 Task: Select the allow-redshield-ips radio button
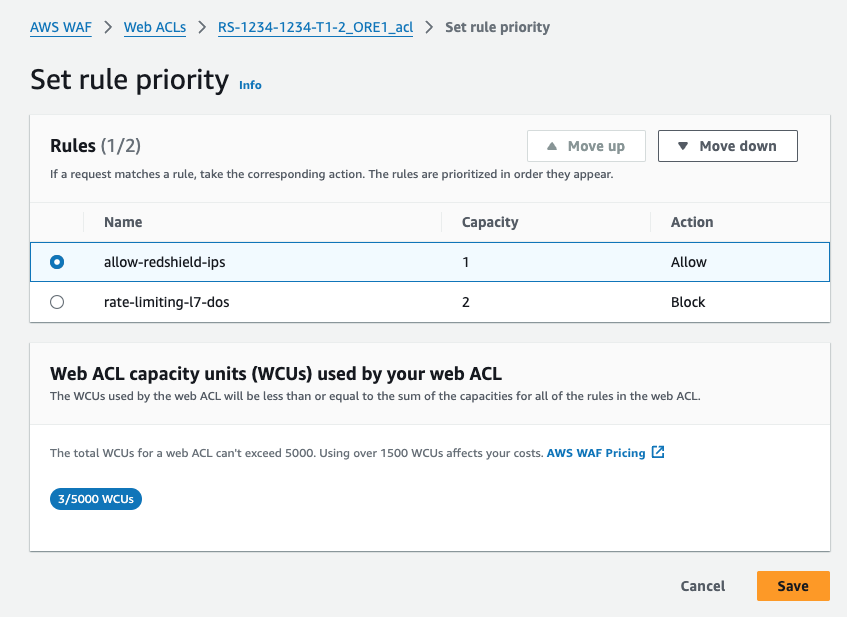coord(57,262)
